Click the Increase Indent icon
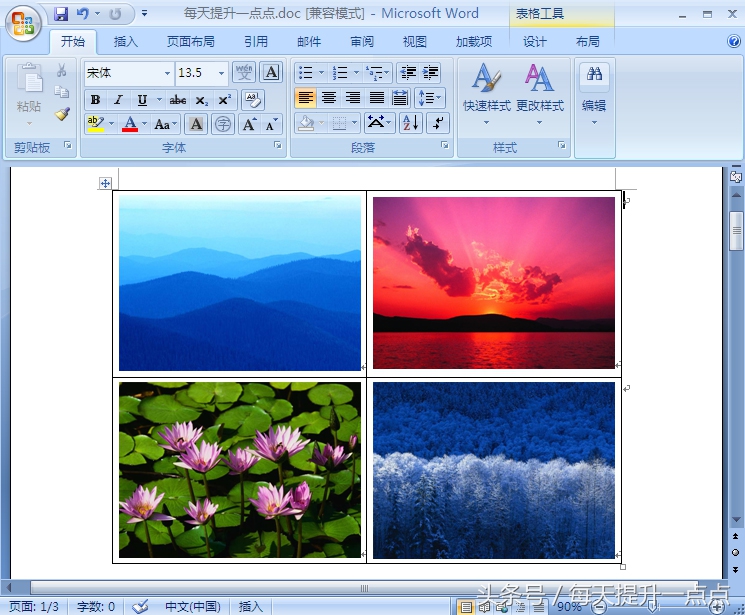Image resolution: width=745 pixels, height=615 pixels. 430,73
